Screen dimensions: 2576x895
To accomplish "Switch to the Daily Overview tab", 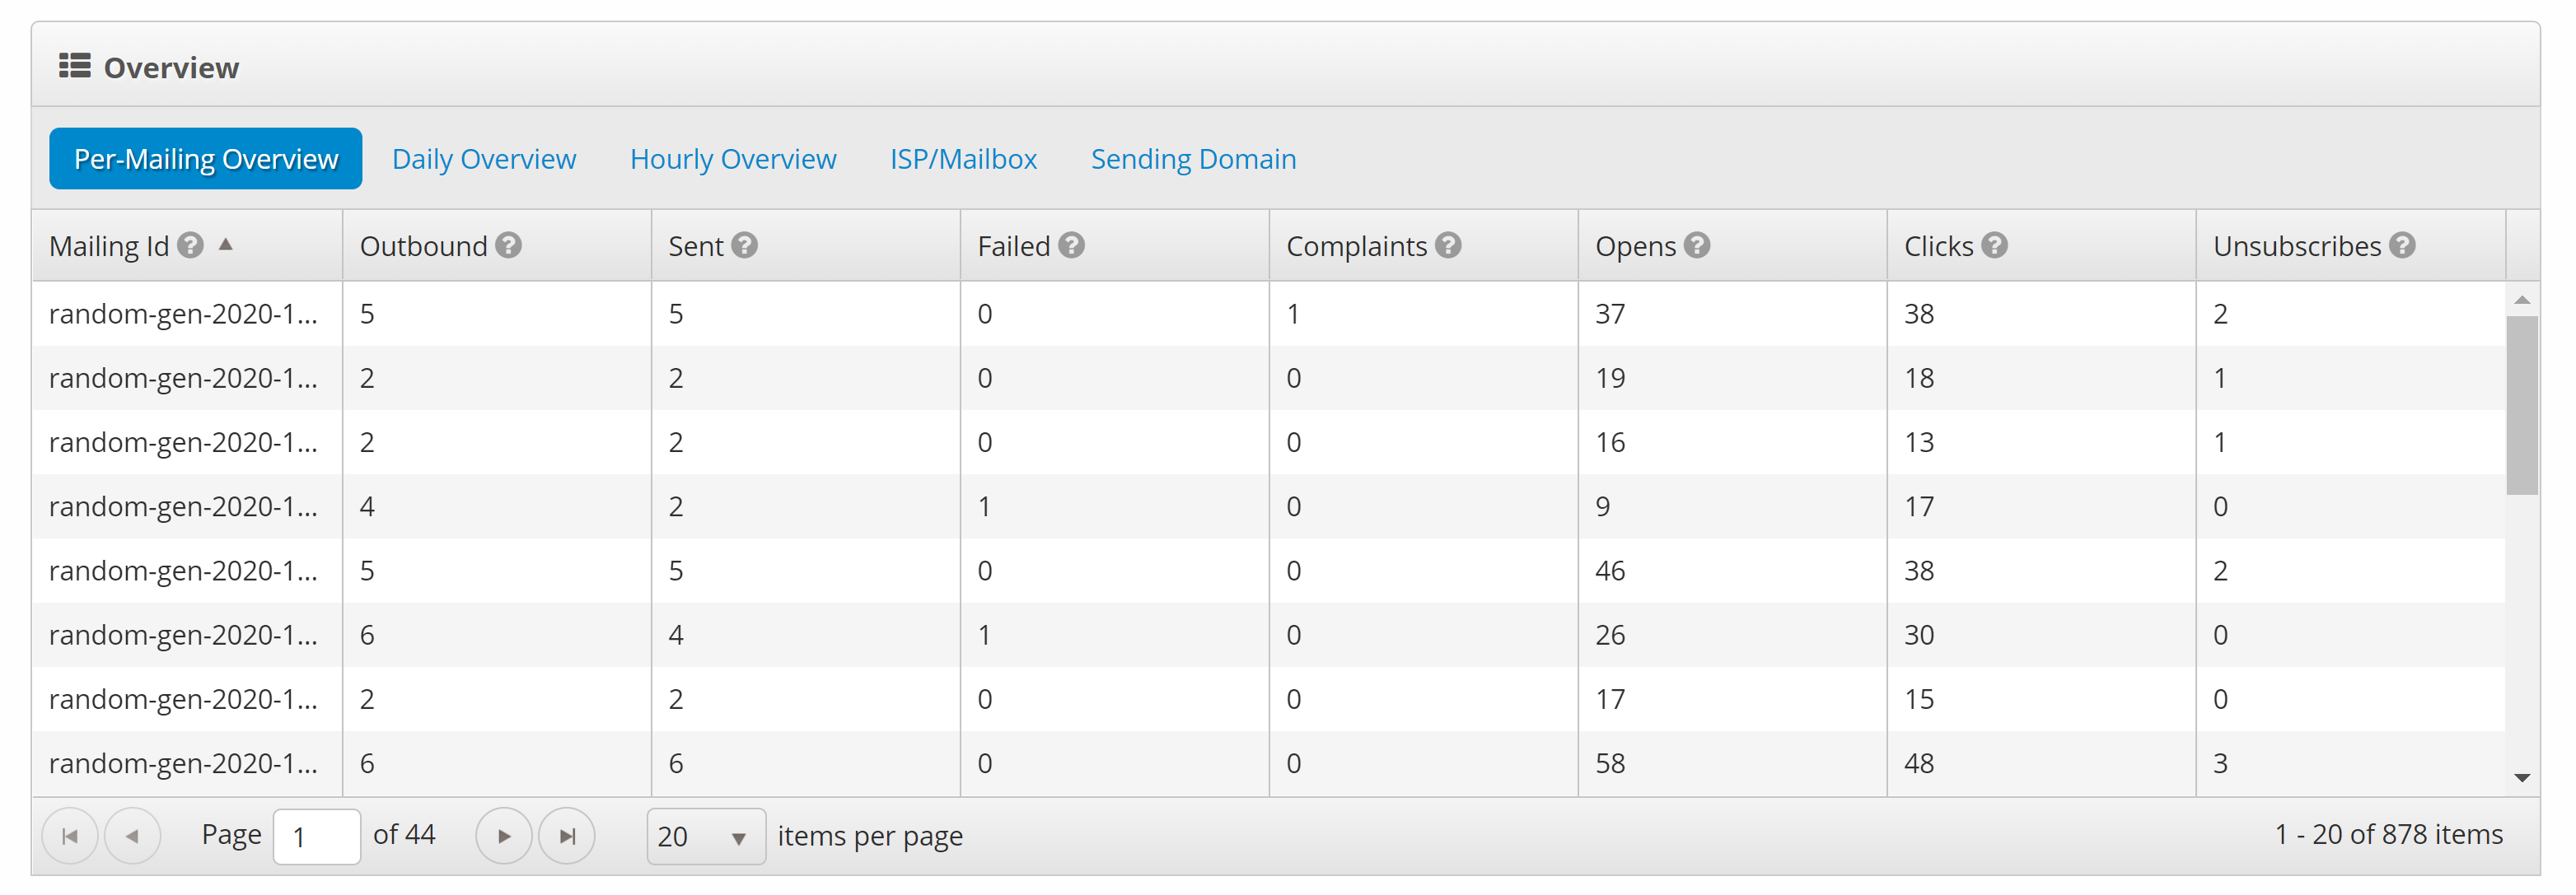I will pyautogui.click(x=484, y=158).
